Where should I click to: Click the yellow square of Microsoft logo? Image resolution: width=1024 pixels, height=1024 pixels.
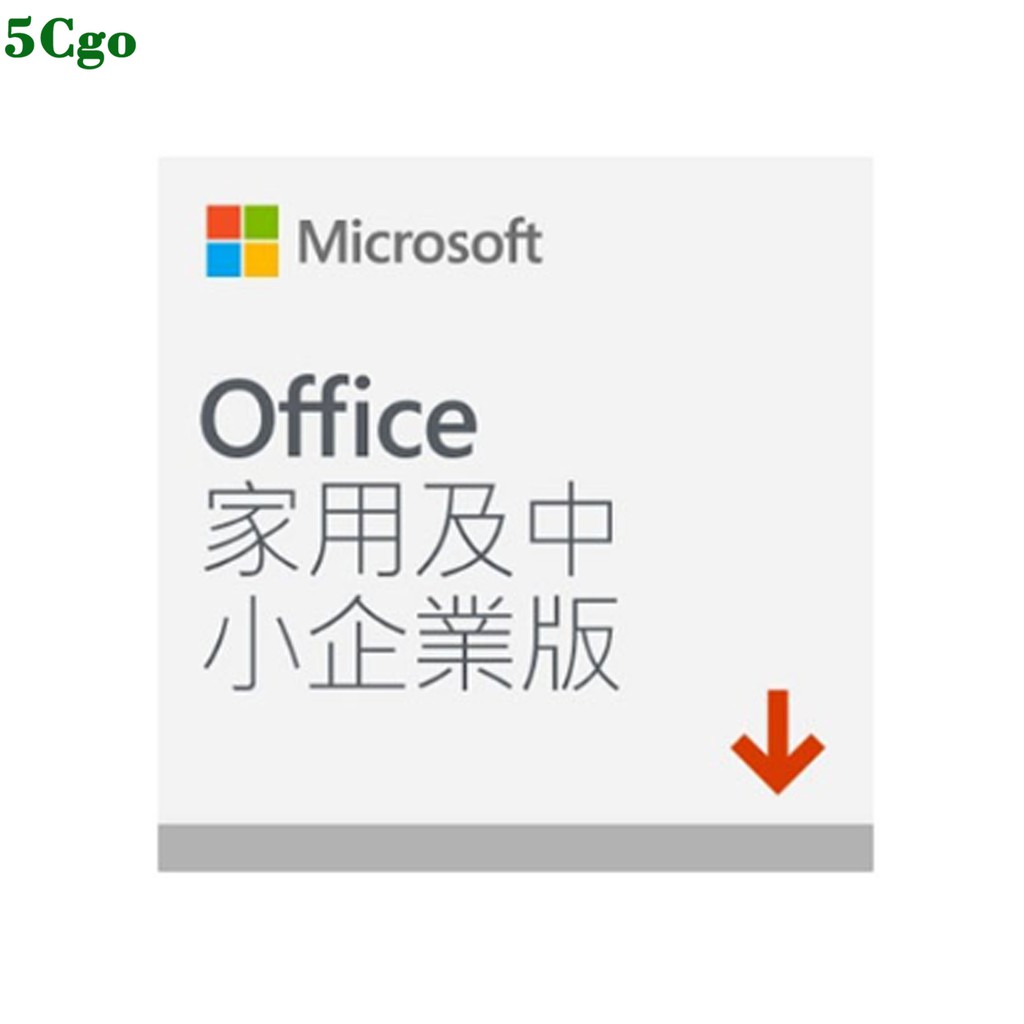pyautogui.click(x=261, y=260)
